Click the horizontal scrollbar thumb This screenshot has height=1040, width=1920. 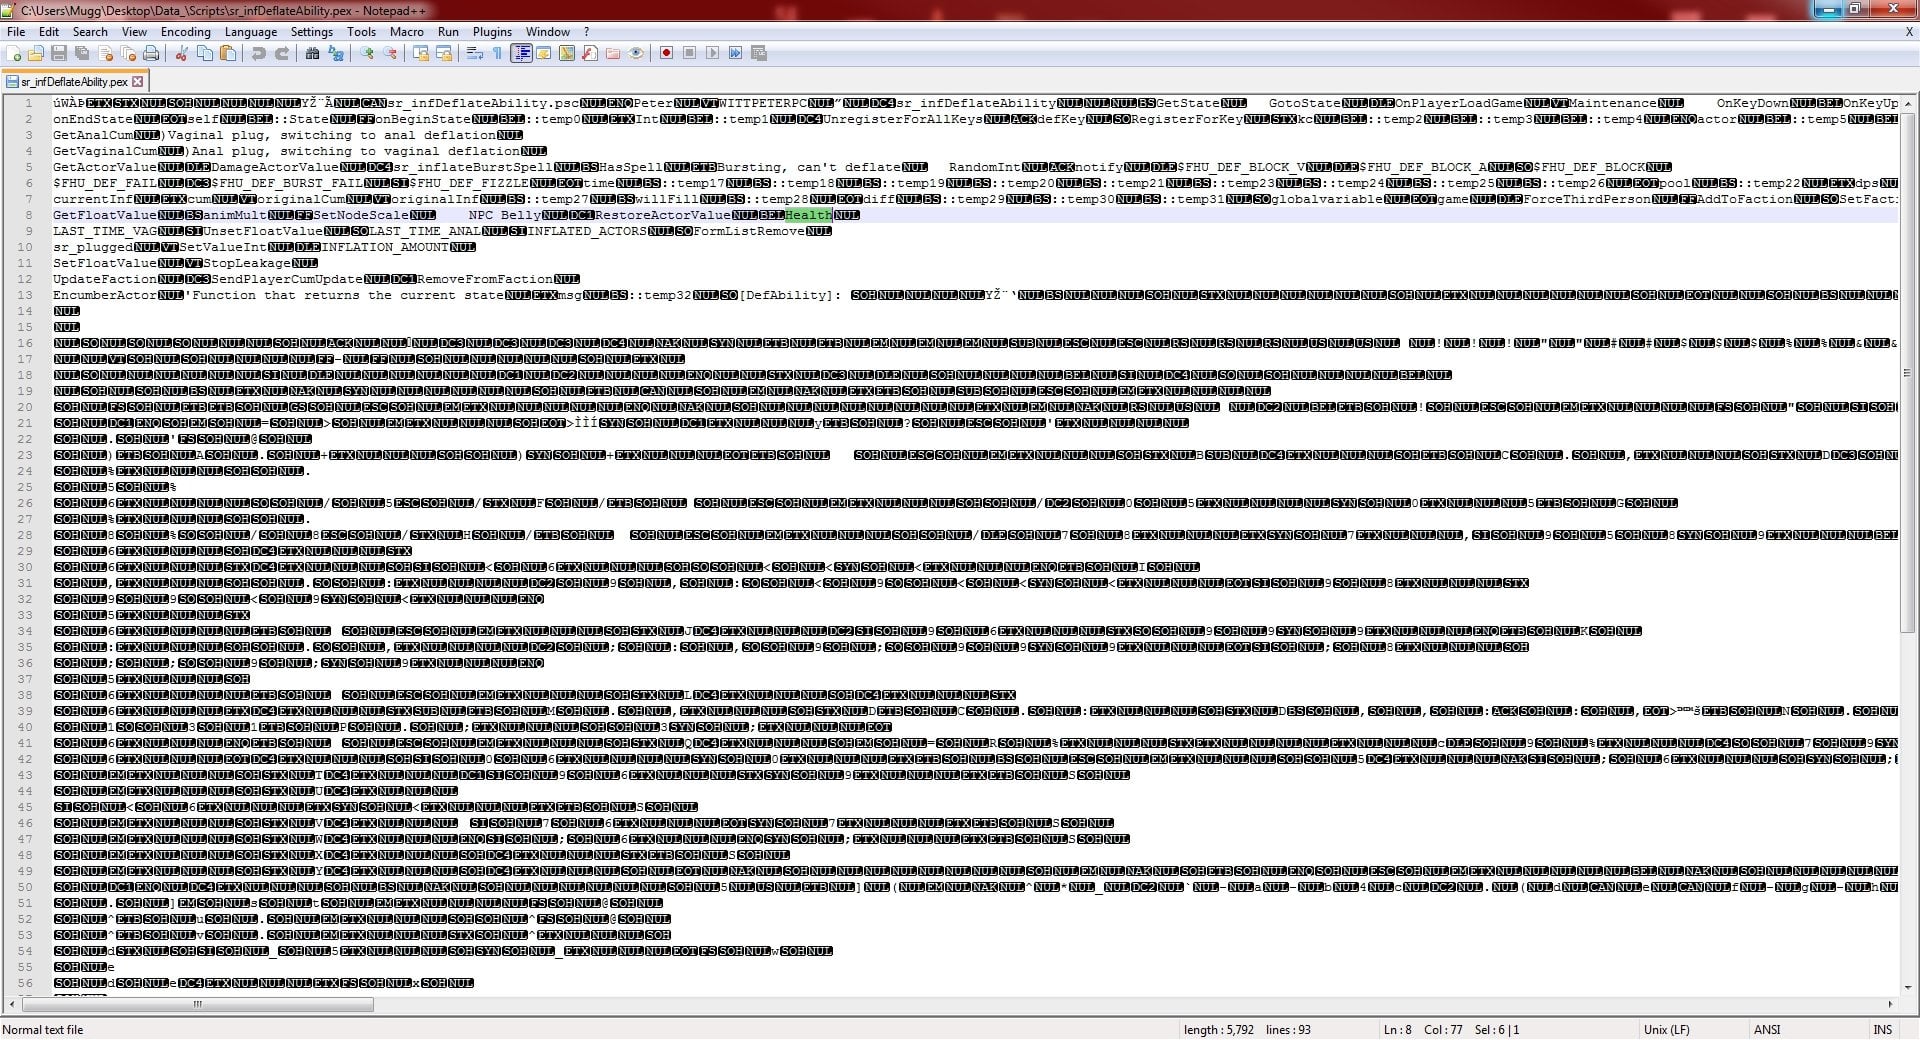pyautogui.click(x=197, y=1004)
